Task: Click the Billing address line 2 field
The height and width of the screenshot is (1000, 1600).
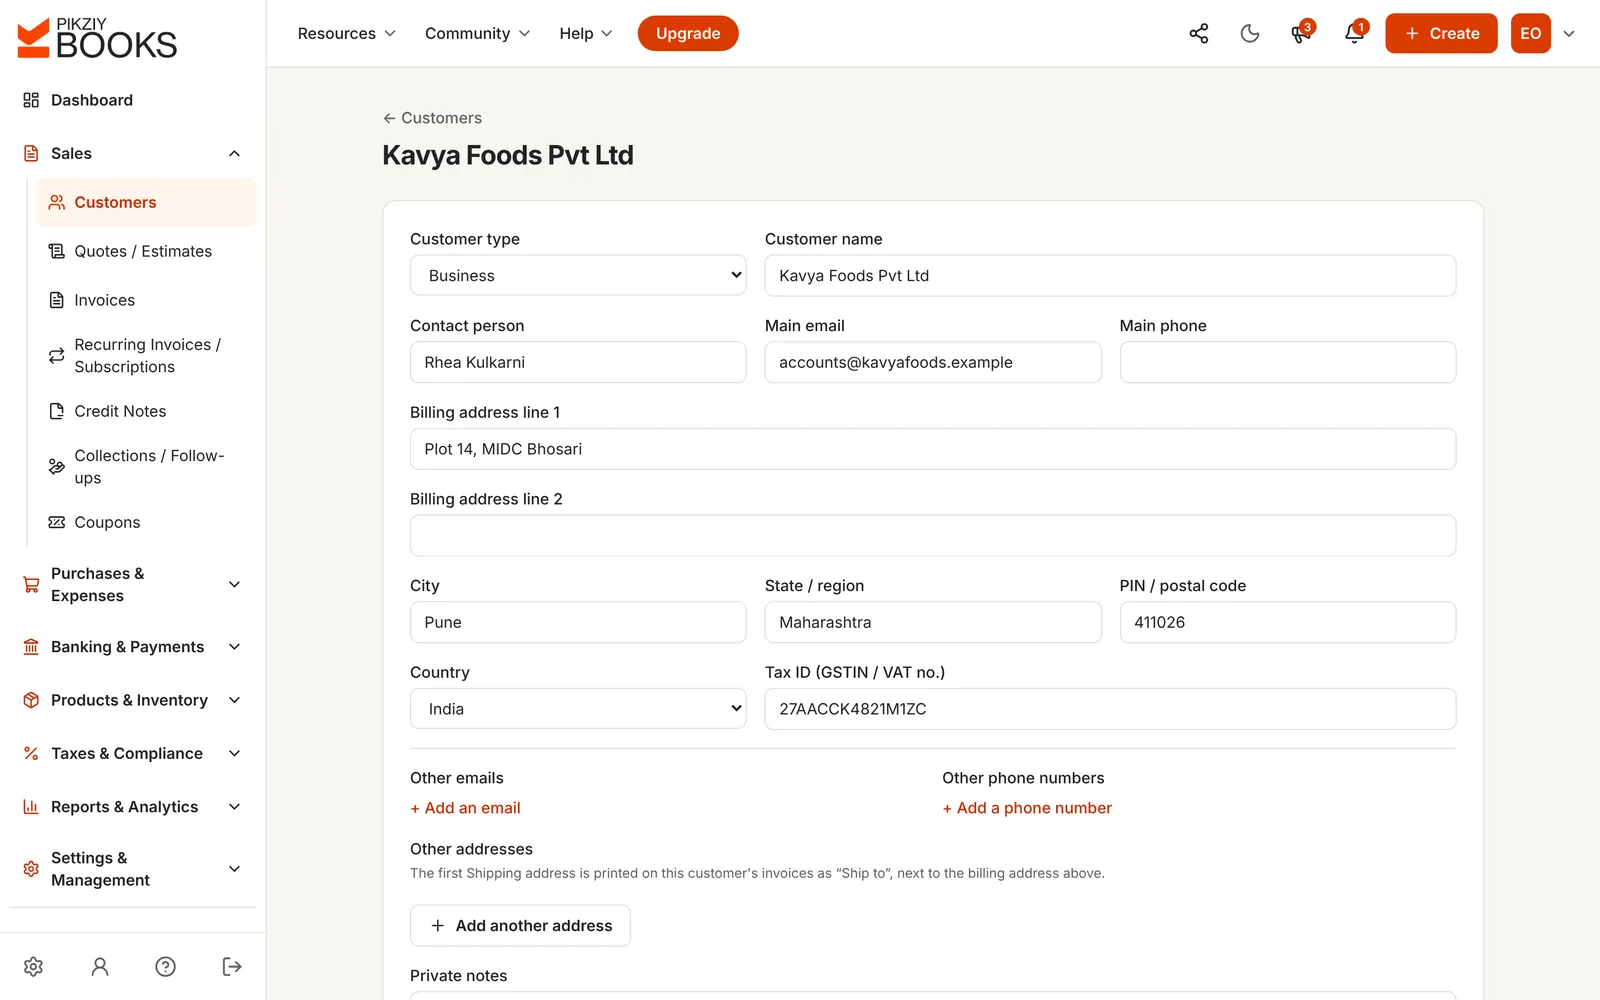Action: pos(933,536)
